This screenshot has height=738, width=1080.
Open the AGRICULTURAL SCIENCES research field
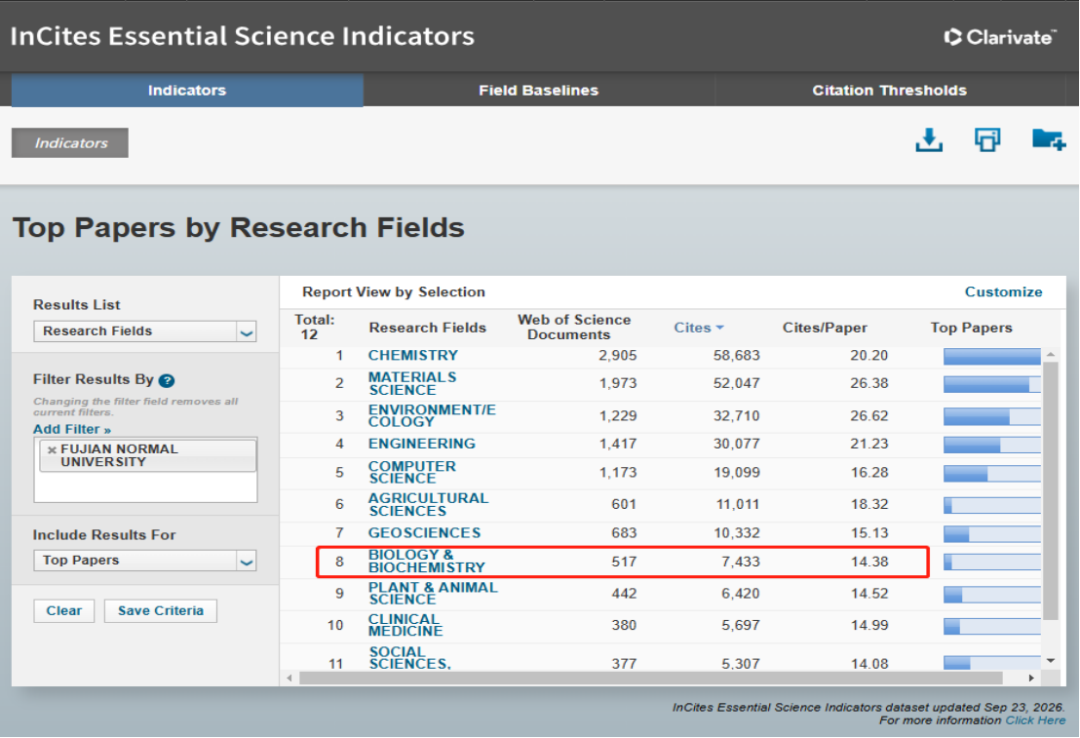(428, 504)
